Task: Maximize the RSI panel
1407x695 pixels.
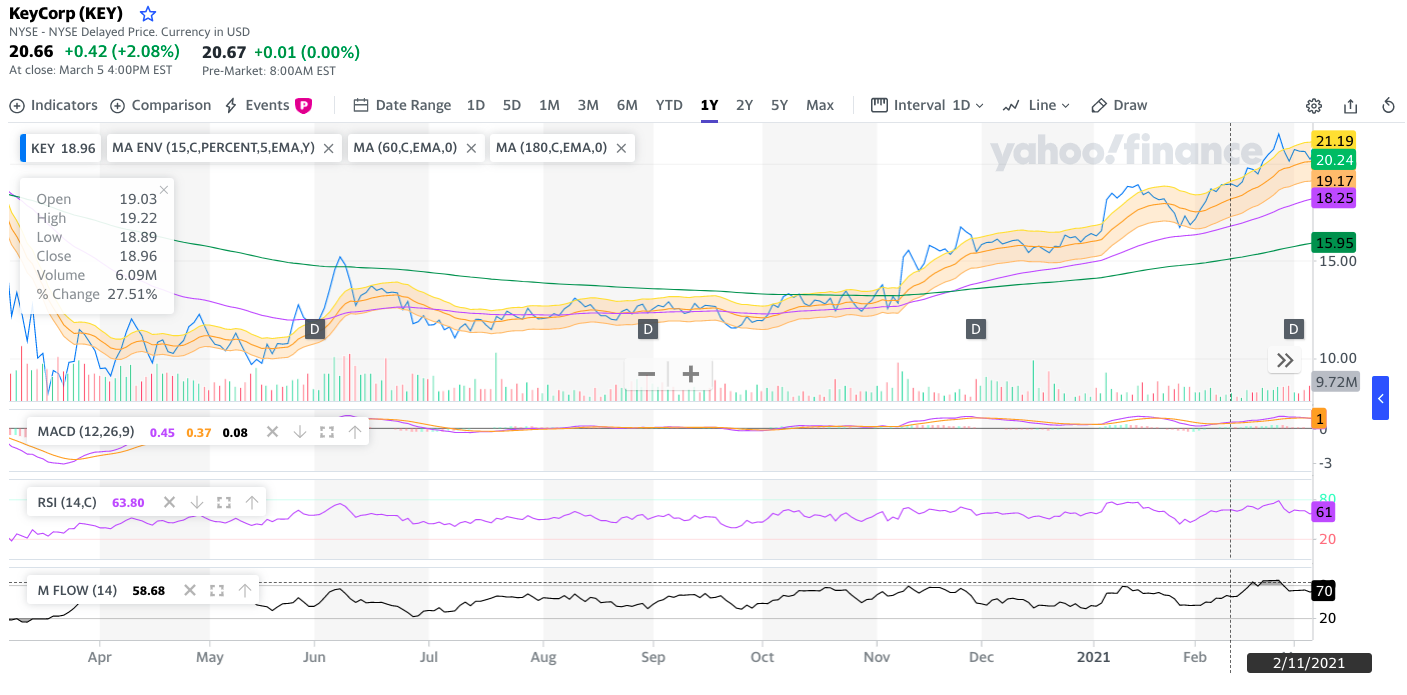Action: (224, 502)
